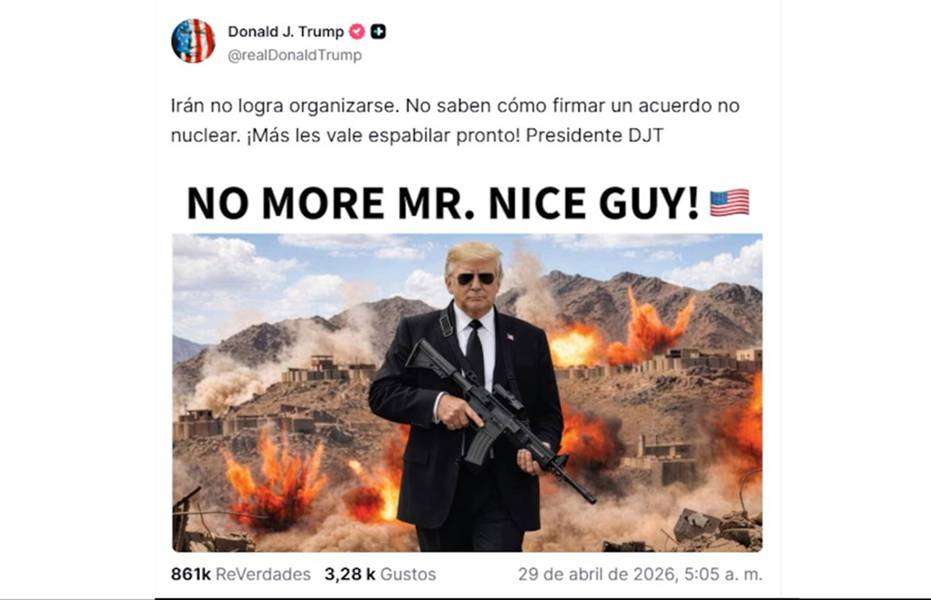Click the dark plus badge beside name
This screenshot has width=931, height=600.
(x=378, y=31)
